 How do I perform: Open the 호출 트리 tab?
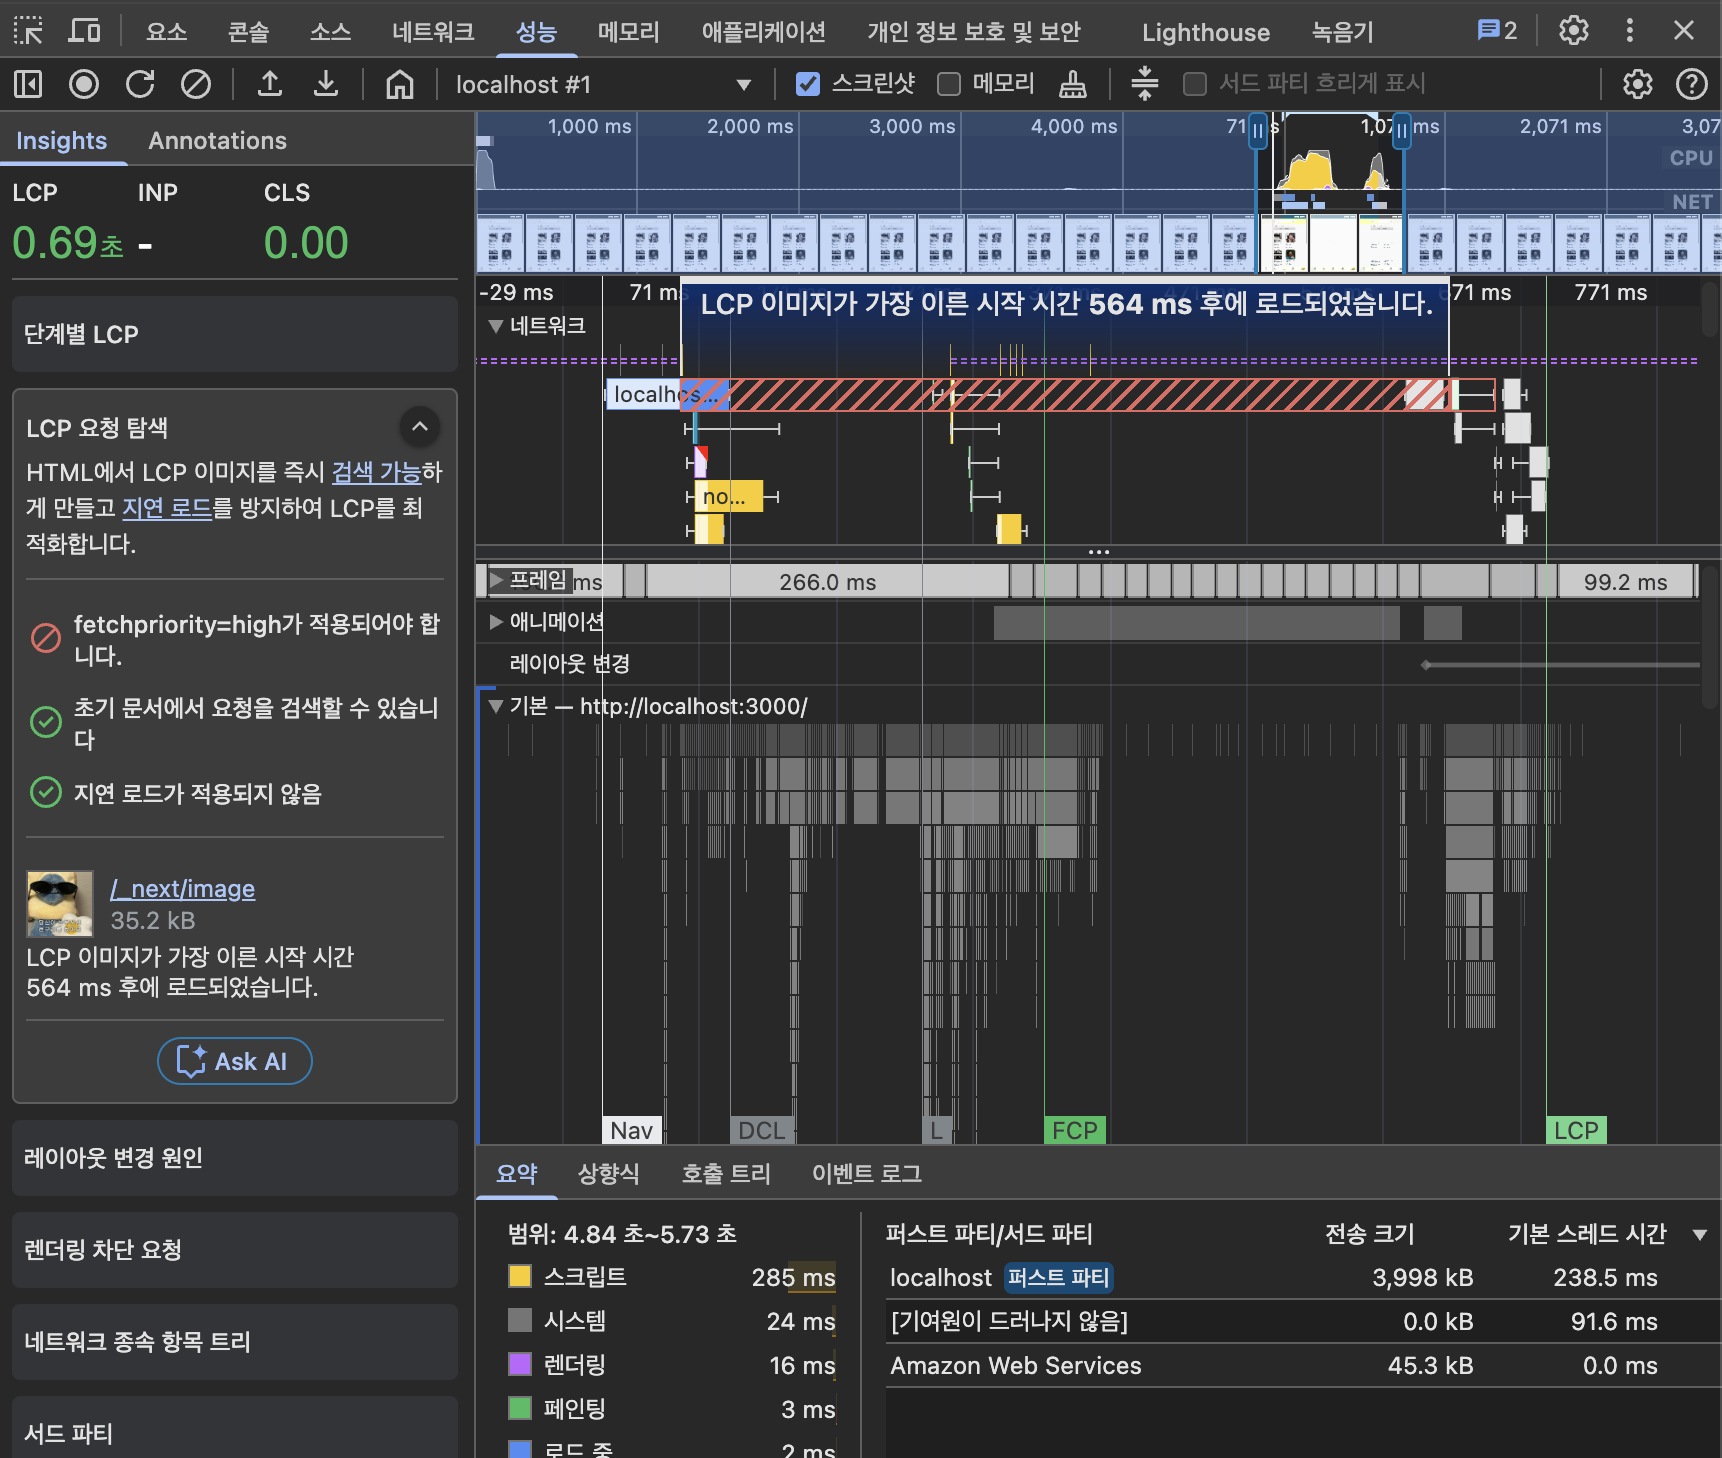tap(726, 1173)
